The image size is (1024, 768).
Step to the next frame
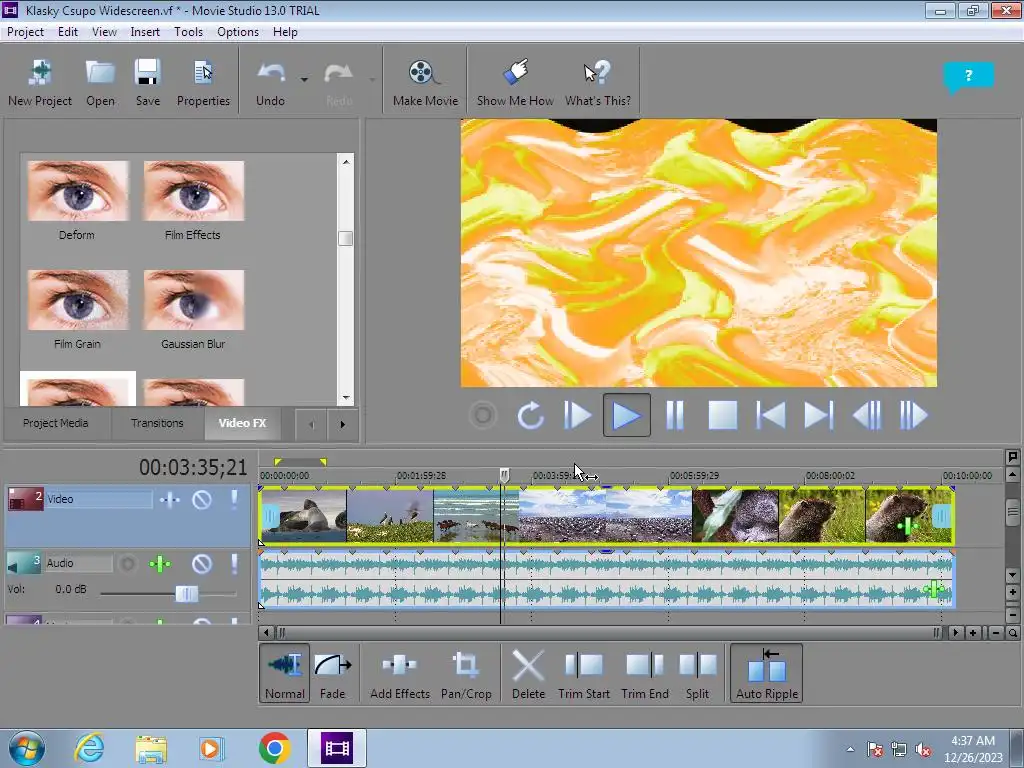click(914, 415)
